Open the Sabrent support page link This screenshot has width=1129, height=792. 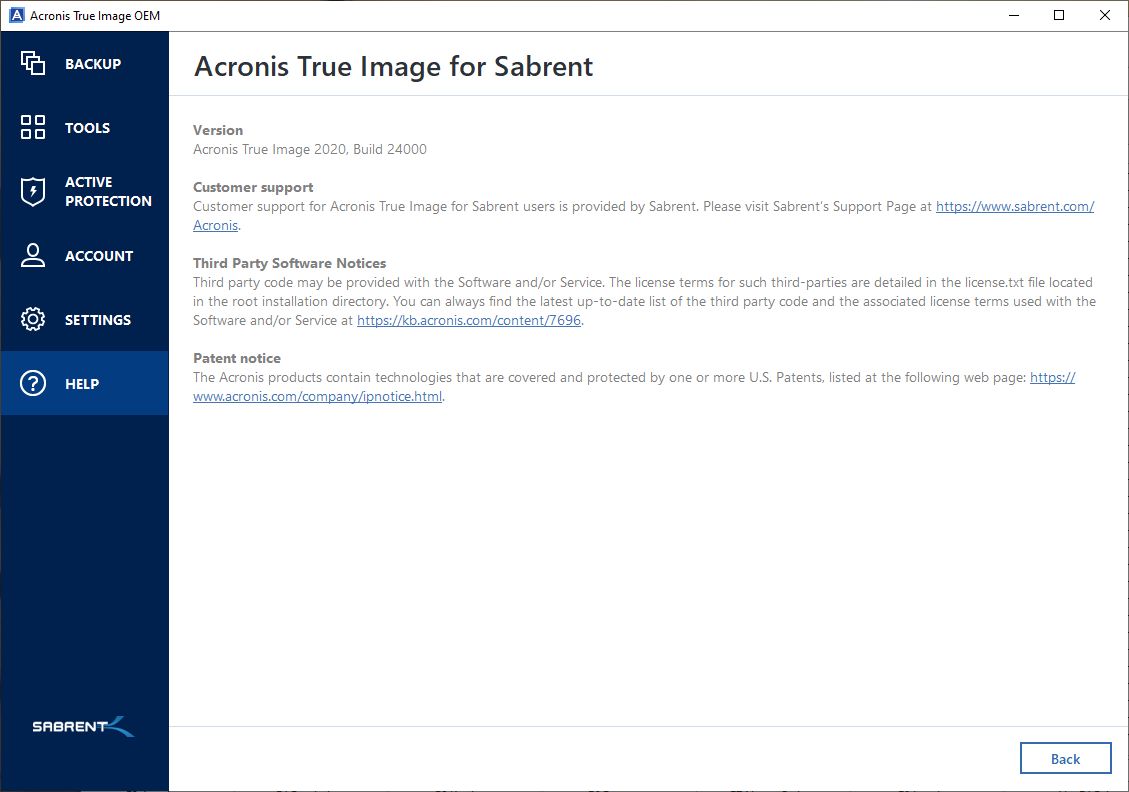point(1014,207)
